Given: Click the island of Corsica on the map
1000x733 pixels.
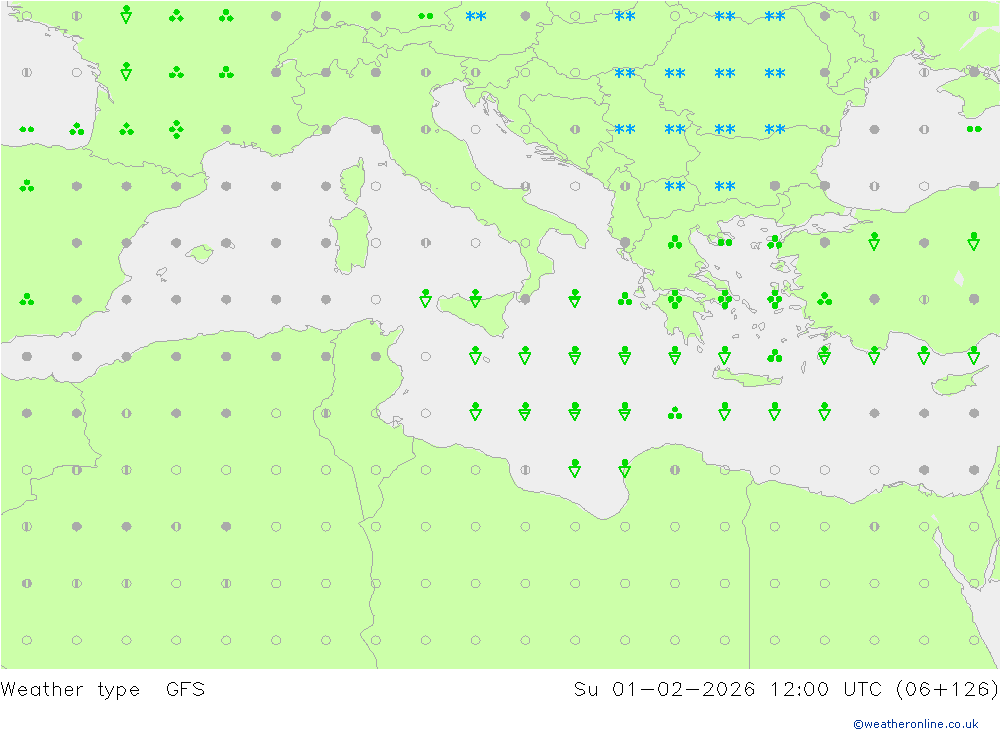Looking at the screenshot, I should tap(354, 181).
